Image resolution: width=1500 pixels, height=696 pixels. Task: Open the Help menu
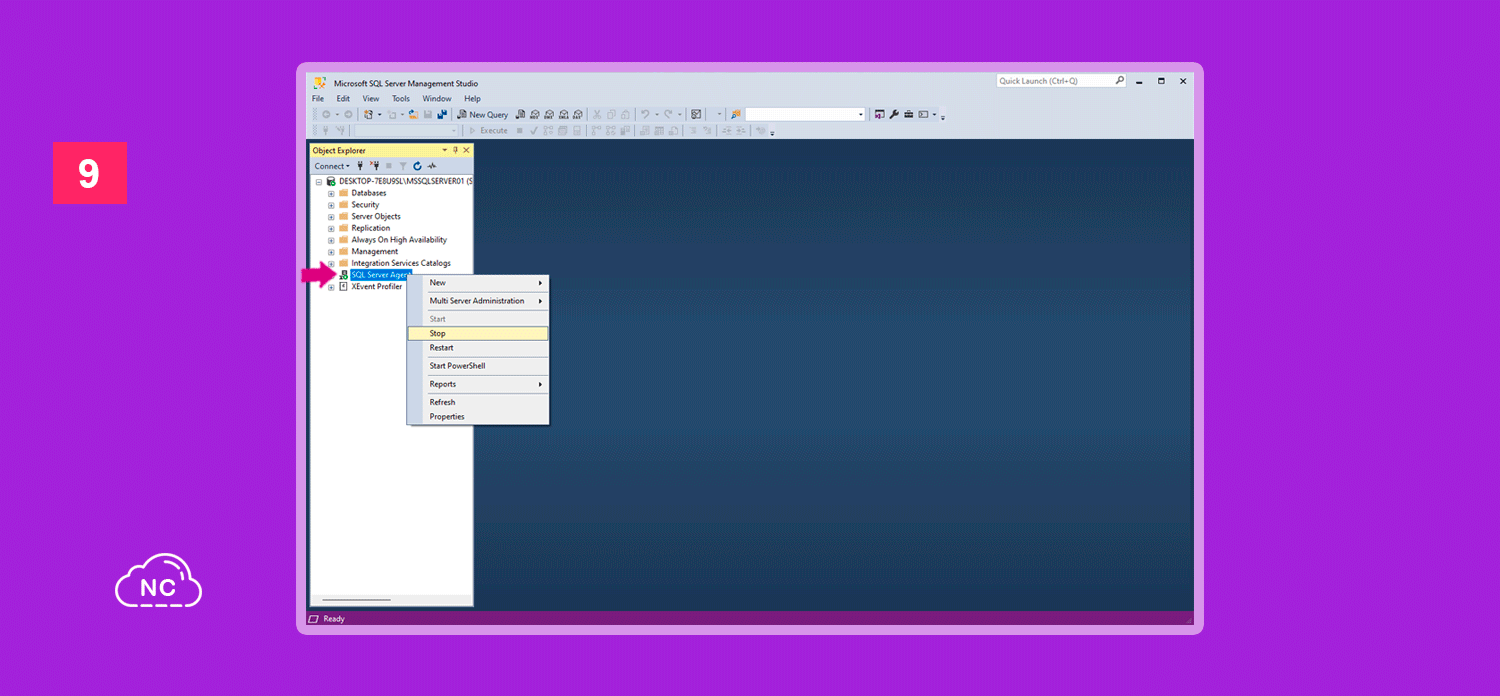coord(472,99)
